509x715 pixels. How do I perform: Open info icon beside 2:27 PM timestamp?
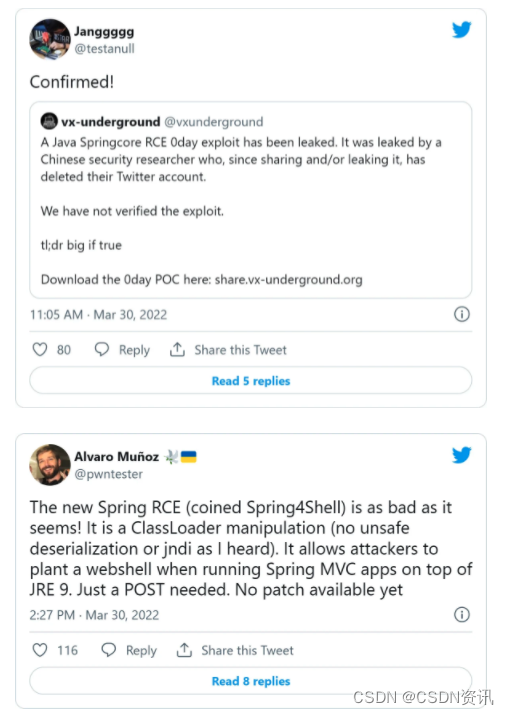coord(462,615)
